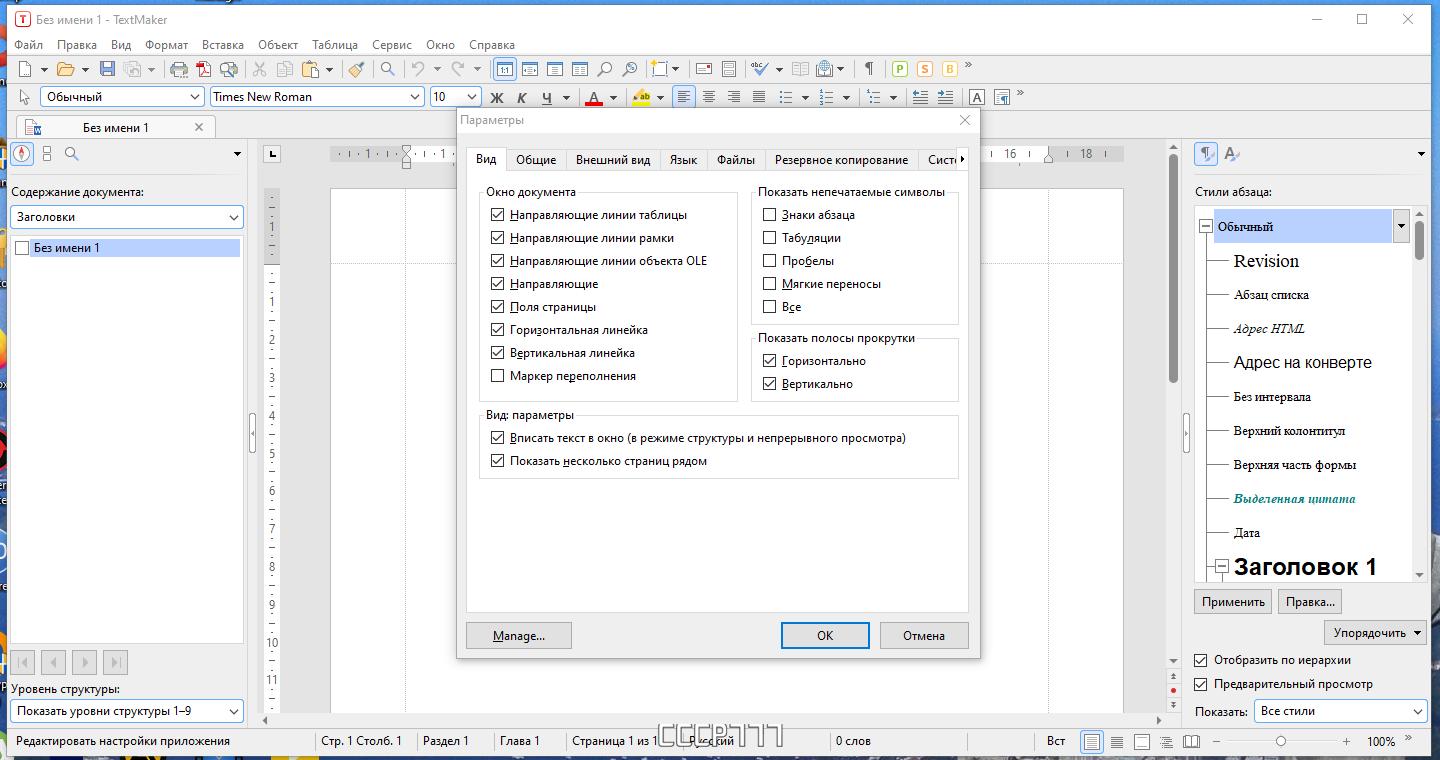1440x760 pixels.
Task: Click the new document icon
Action: click(26, 69)
